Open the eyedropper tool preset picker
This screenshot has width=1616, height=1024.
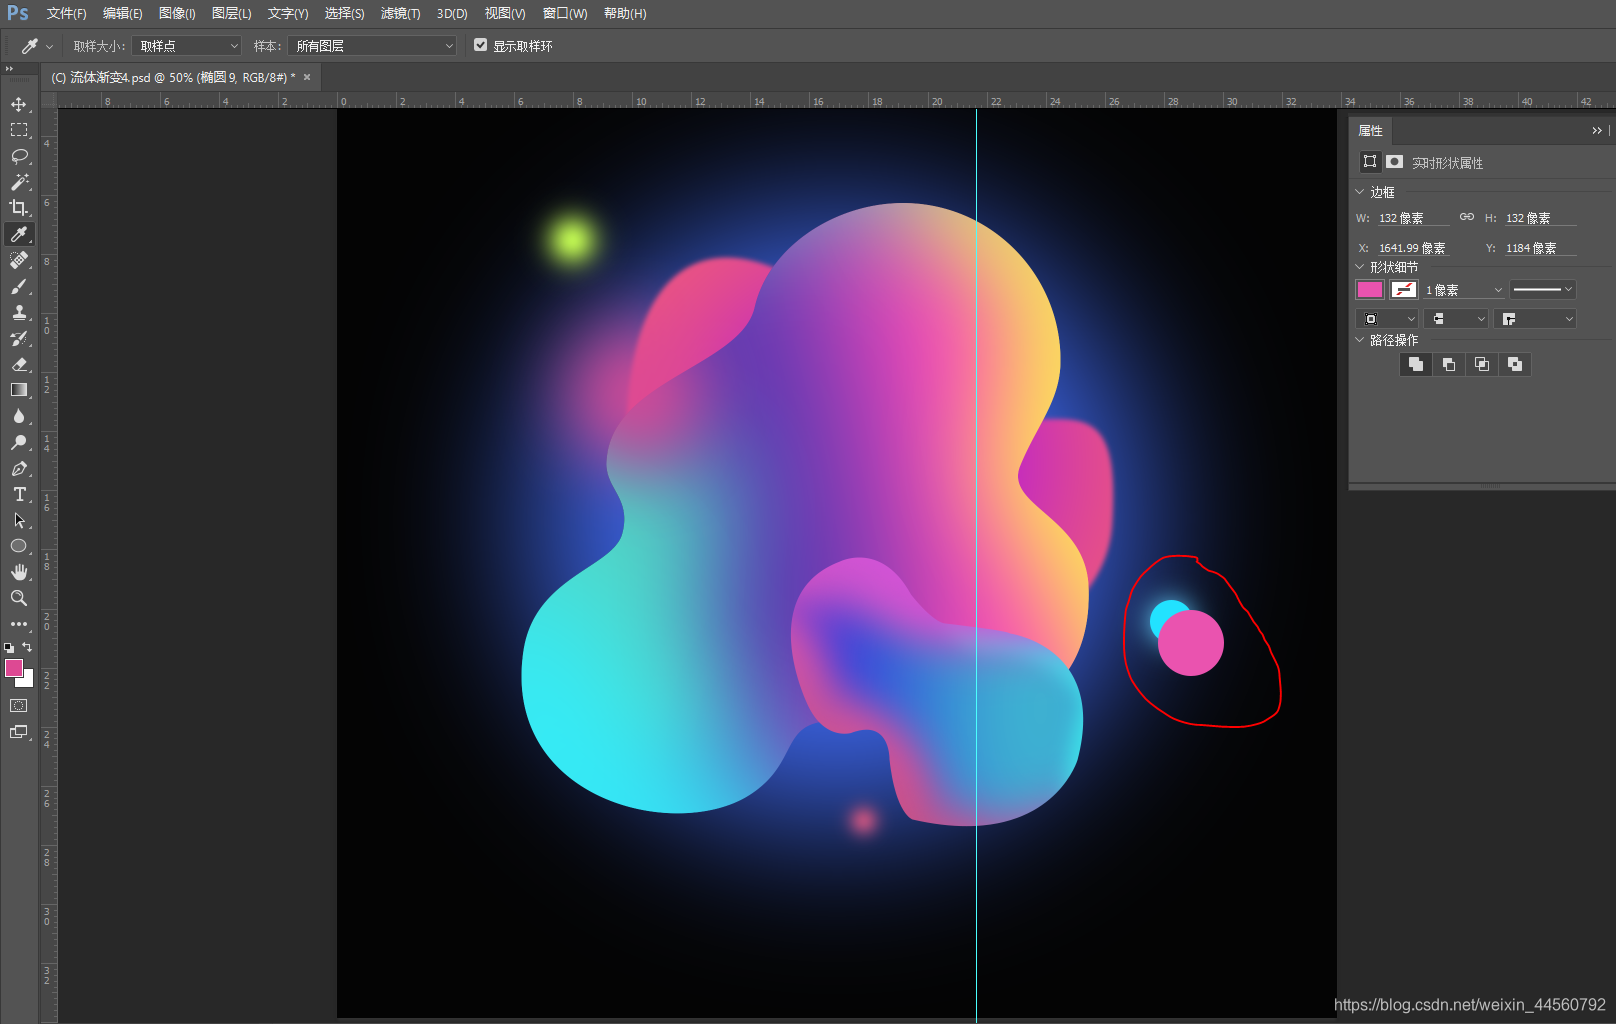[37, 46]
